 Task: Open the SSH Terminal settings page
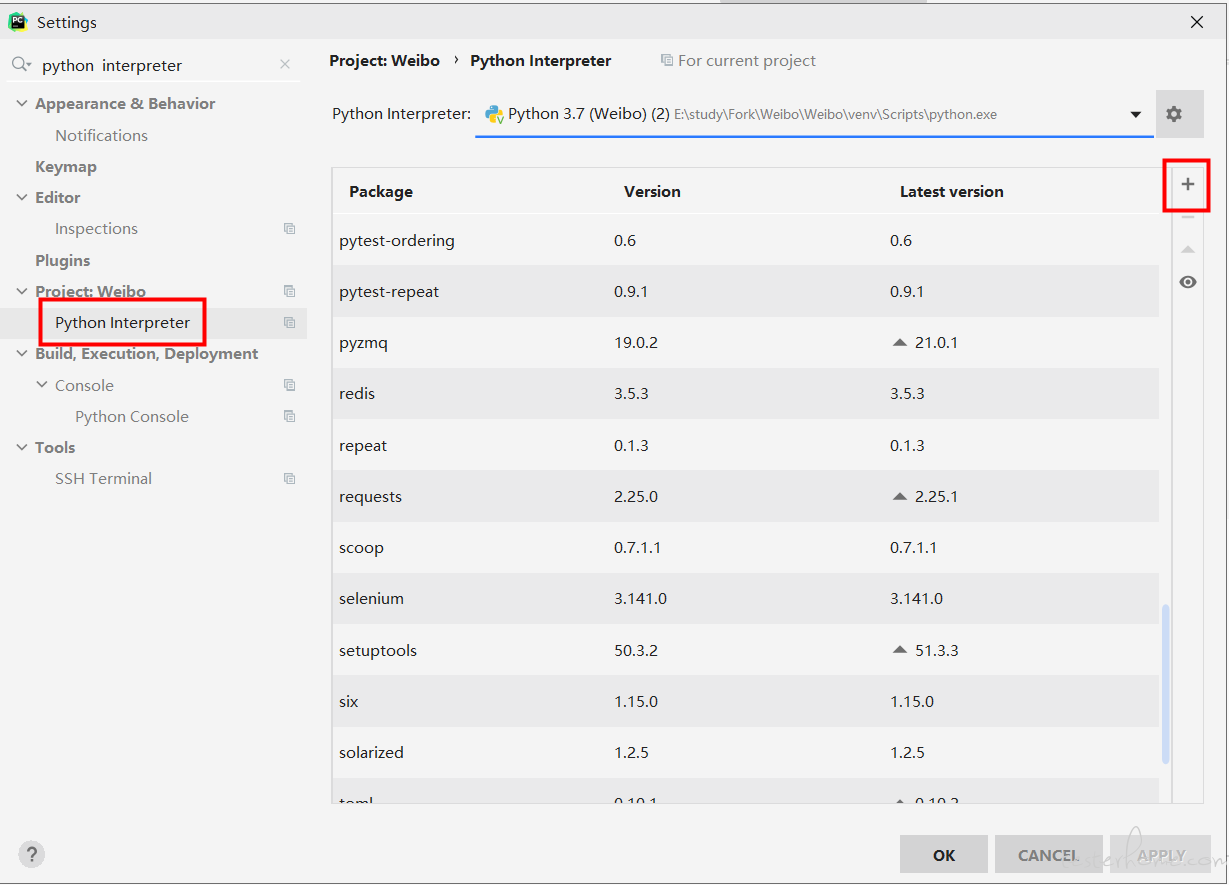point(104,479)
